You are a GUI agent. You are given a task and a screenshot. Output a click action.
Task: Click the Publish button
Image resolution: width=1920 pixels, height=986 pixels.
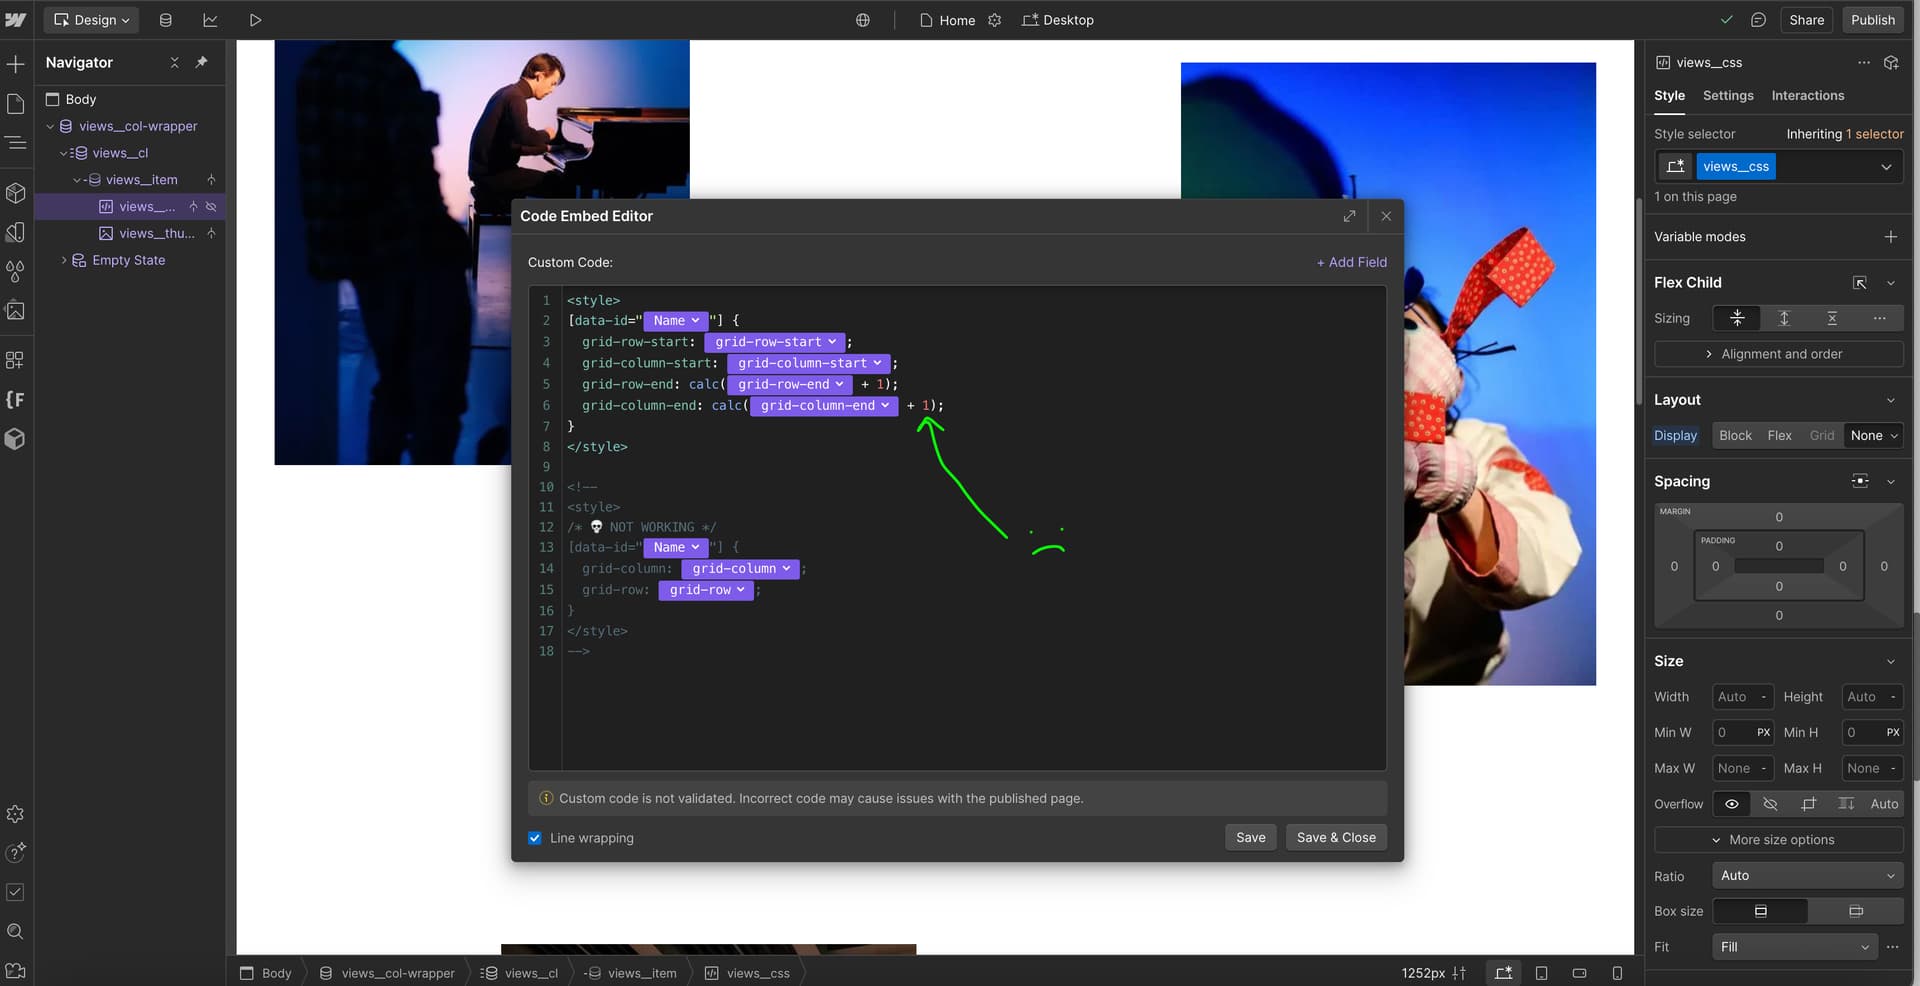(1872, 20)
